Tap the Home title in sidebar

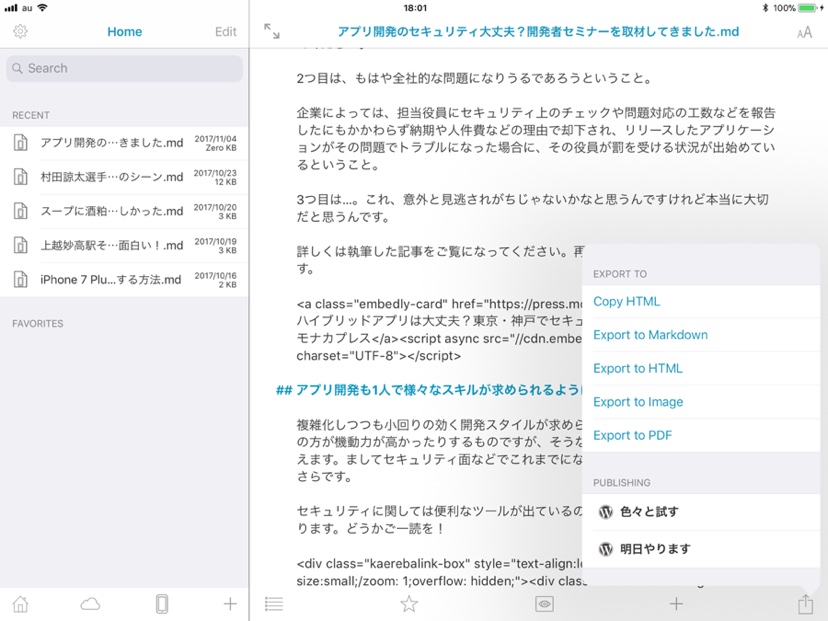coord(125,32)
